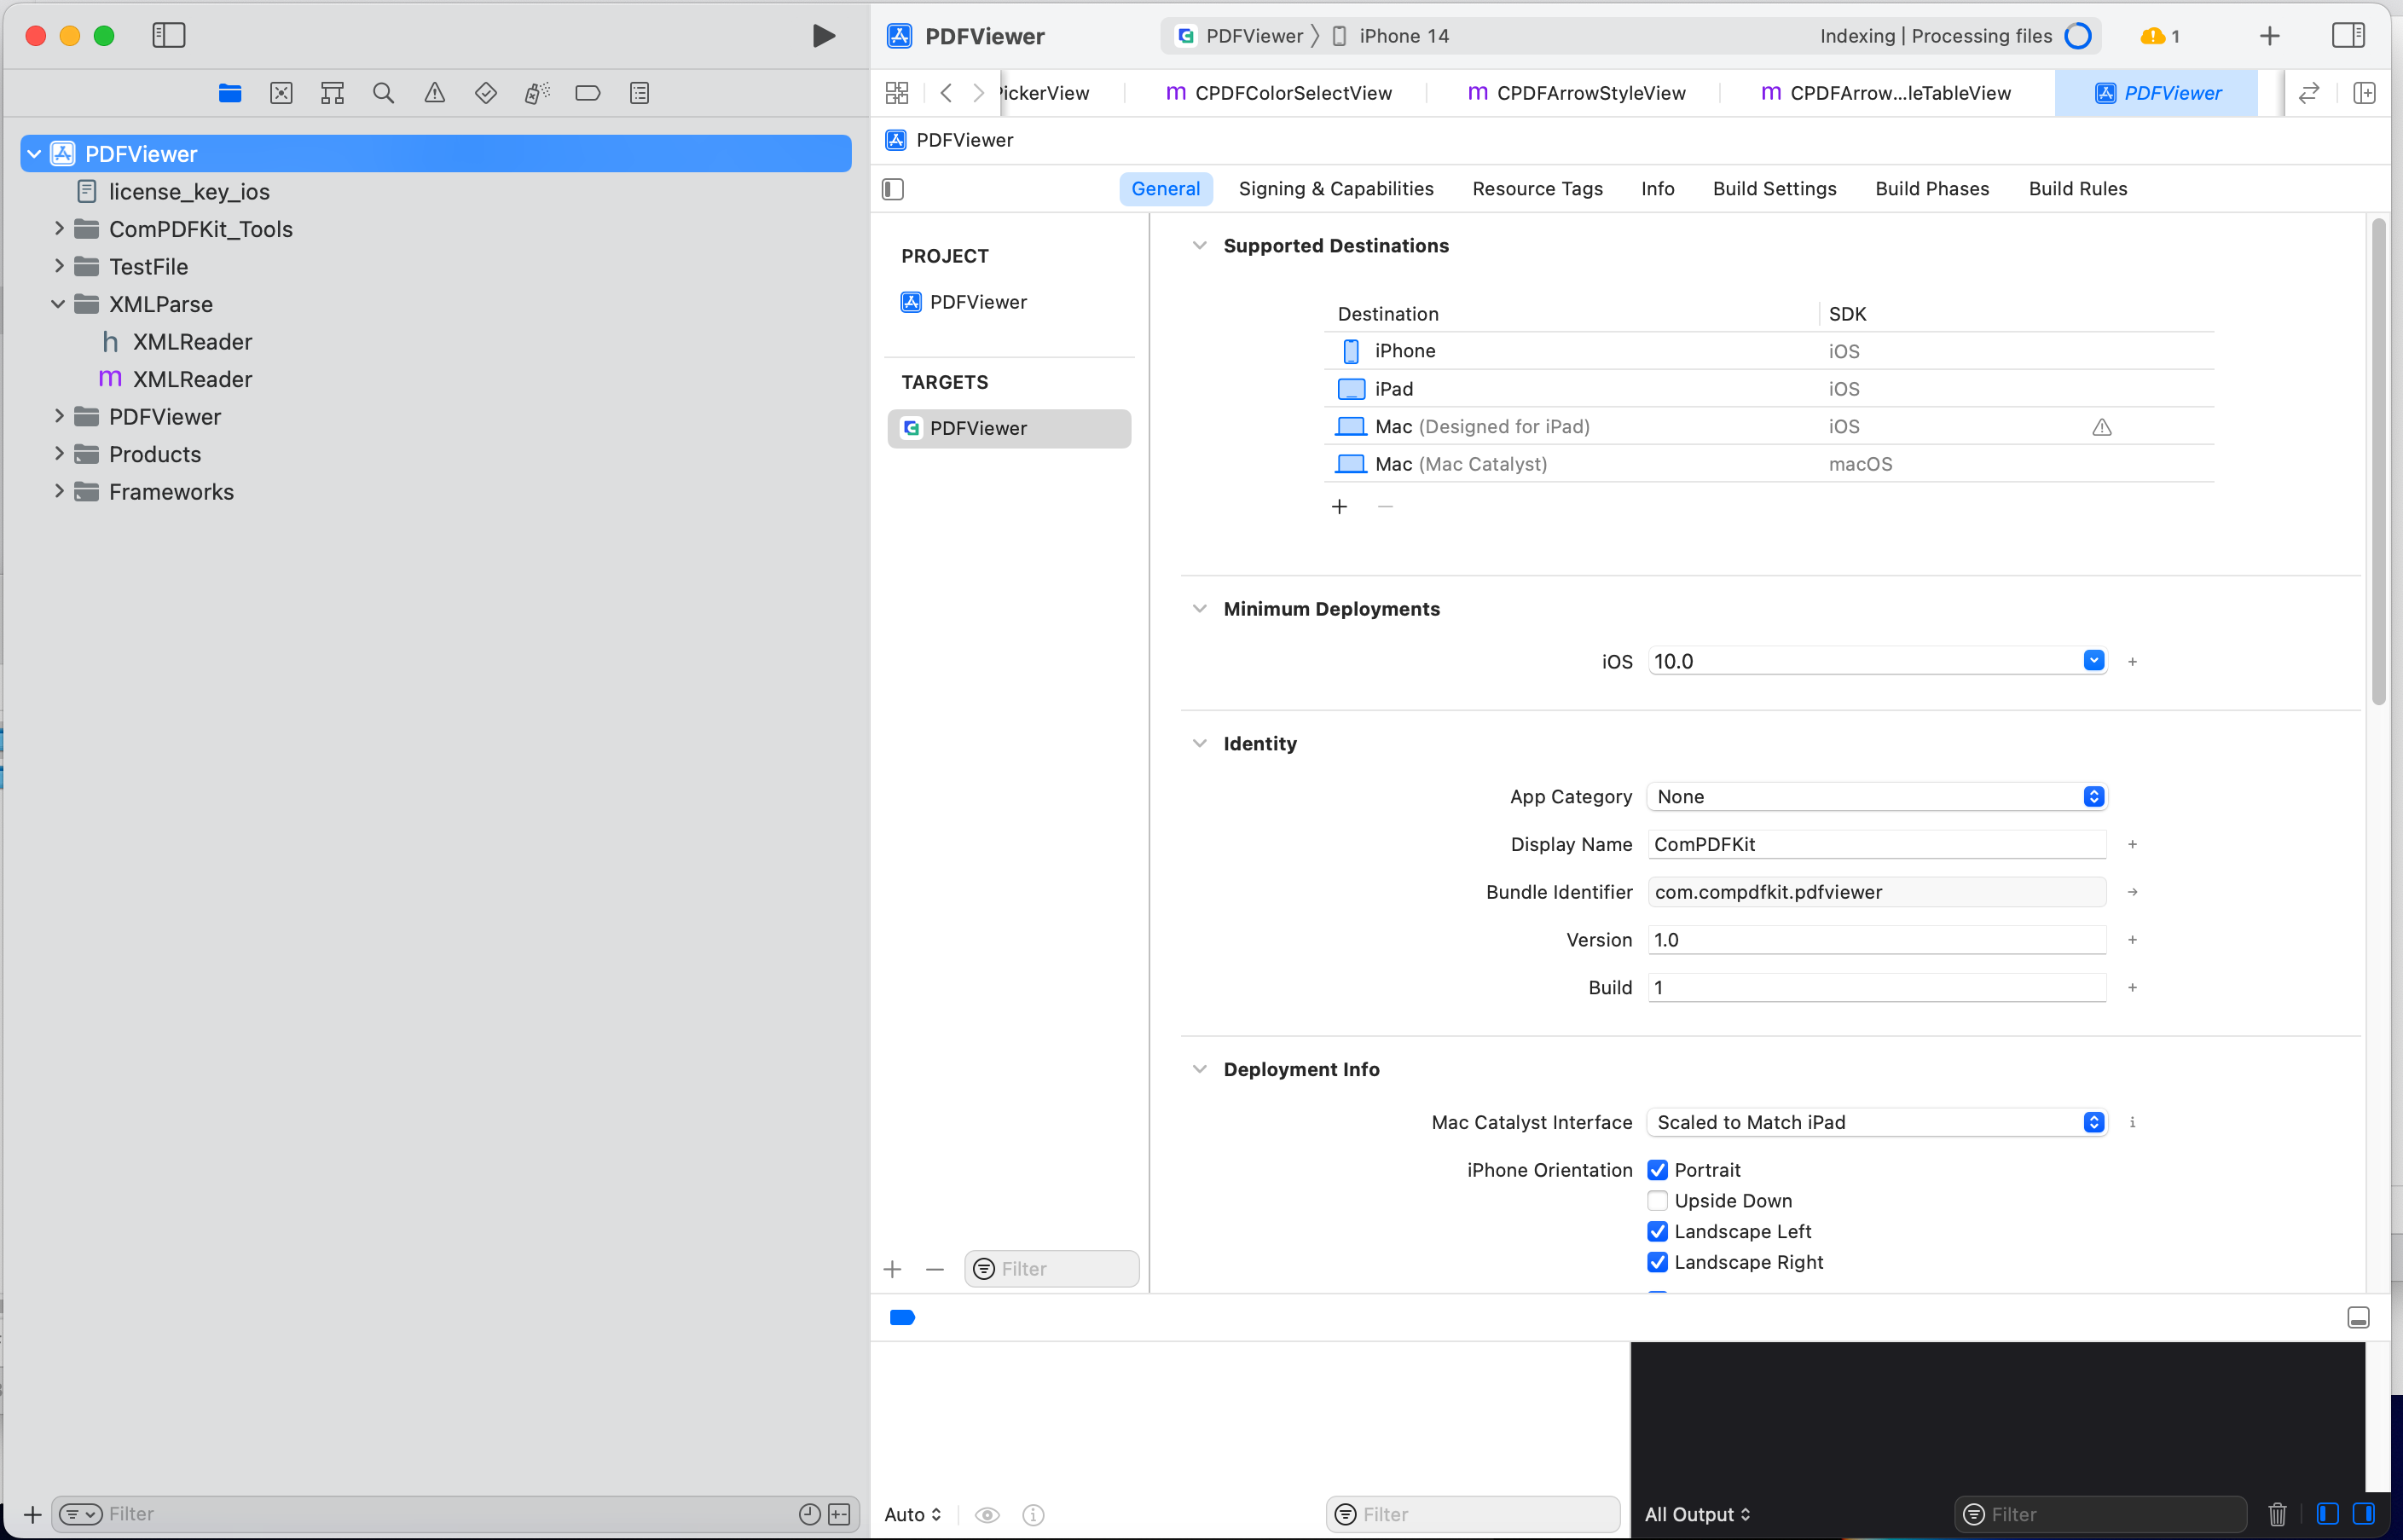The width and height of the screenshot is (2403, 1540).
Task: Open the Report navigator icon
Action: 639,93
